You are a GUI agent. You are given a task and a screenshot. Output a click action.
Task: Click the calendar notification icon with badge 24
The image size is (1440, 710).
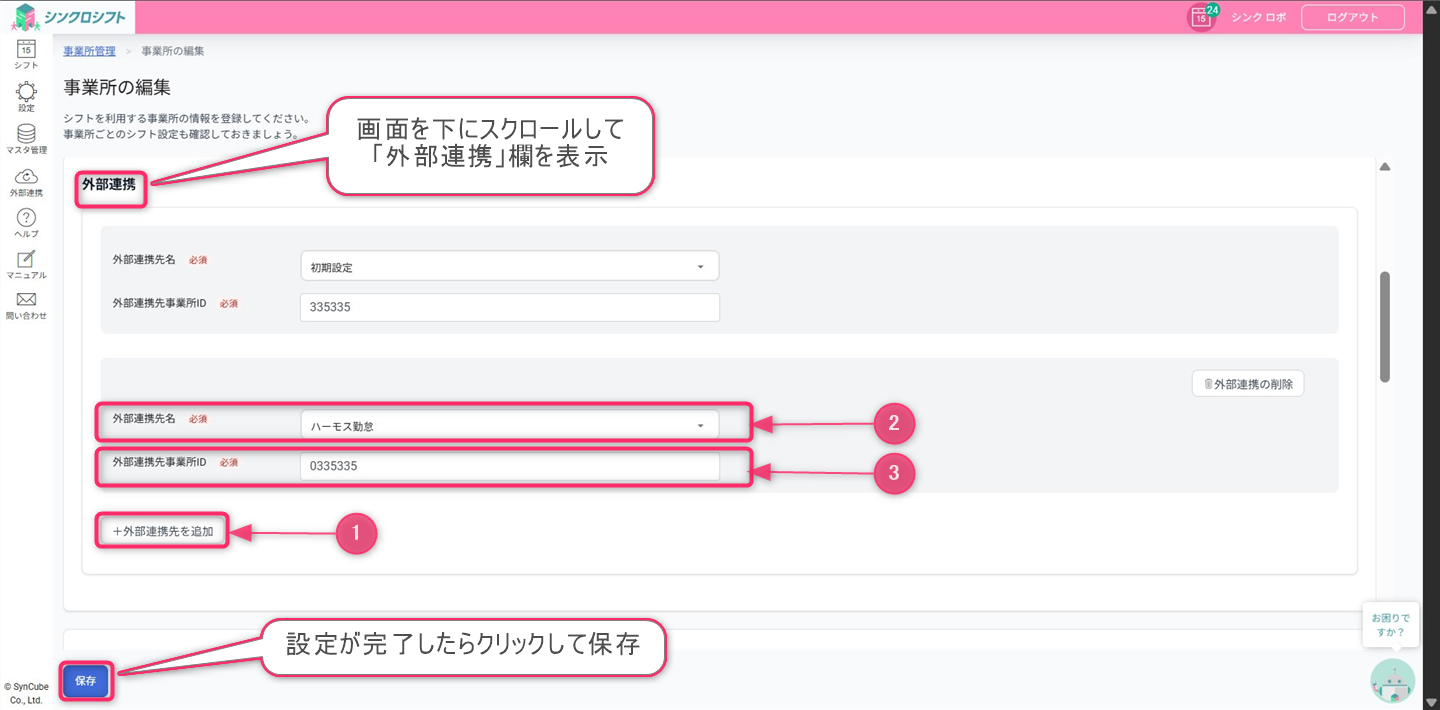click(1202, 17)
